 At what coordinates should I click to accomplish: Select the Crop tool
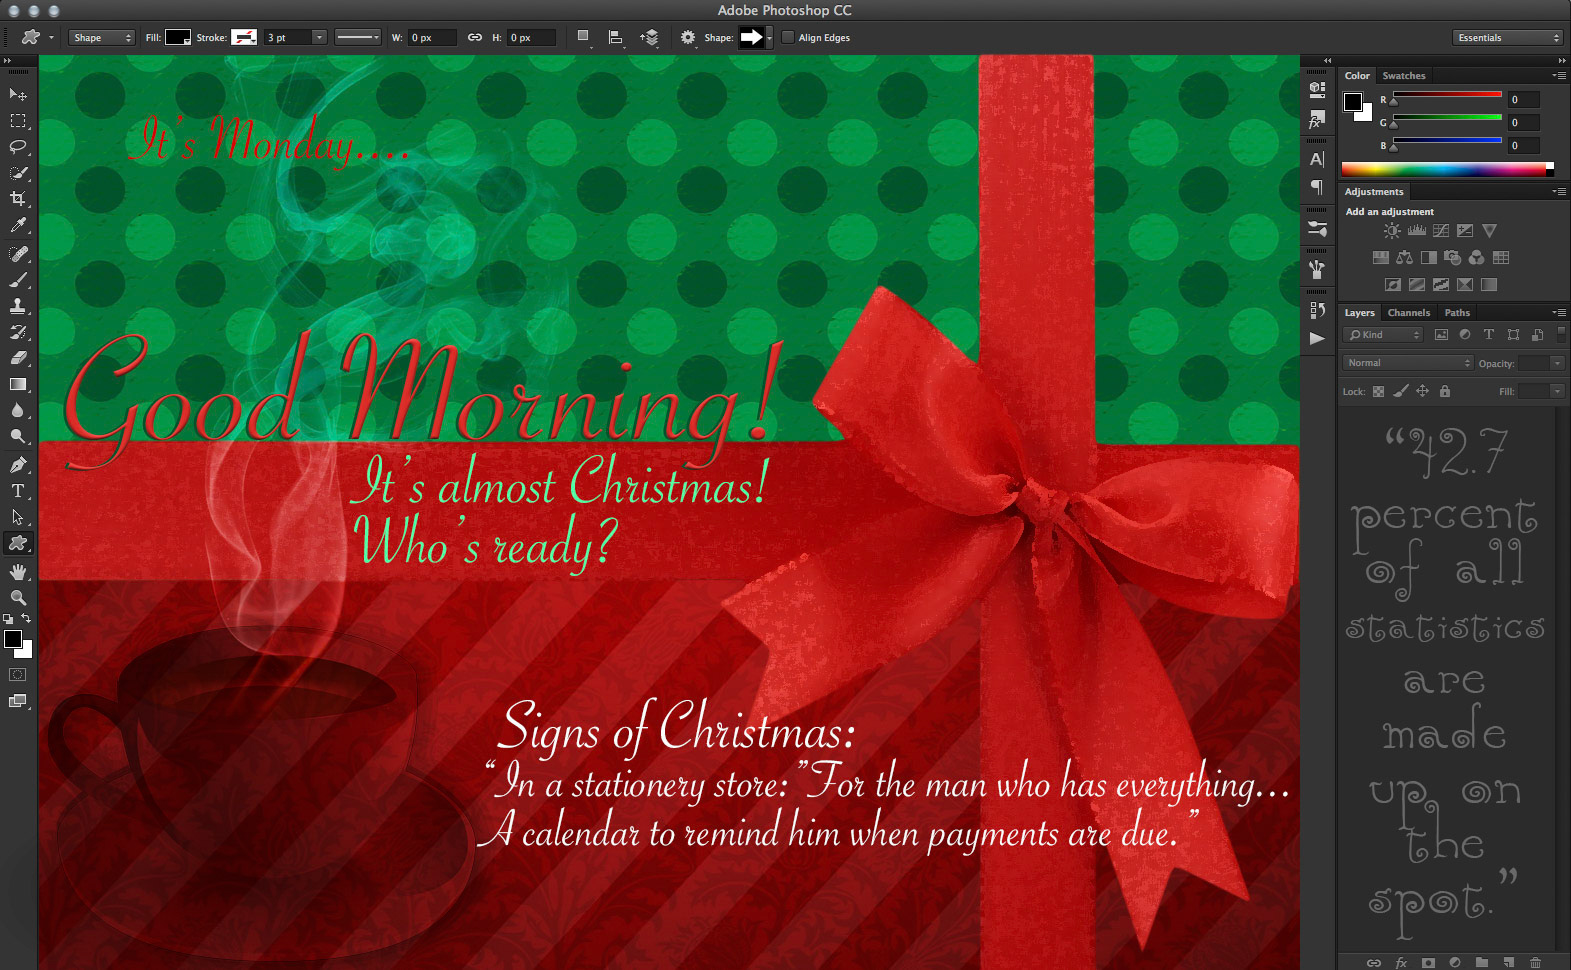18,199
